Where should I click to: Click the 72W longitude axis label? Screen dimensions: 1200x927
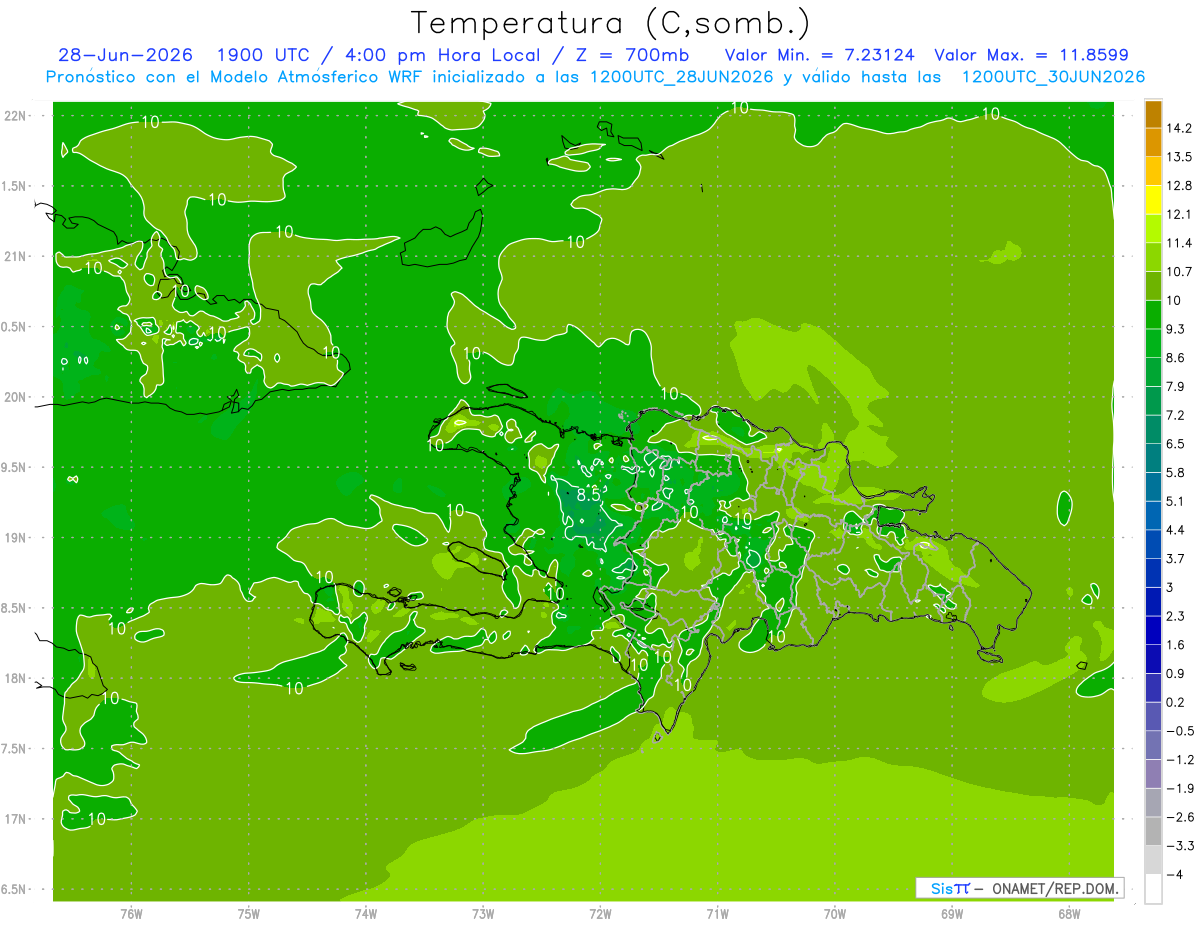pyautogui.click(x=600, y=913)
